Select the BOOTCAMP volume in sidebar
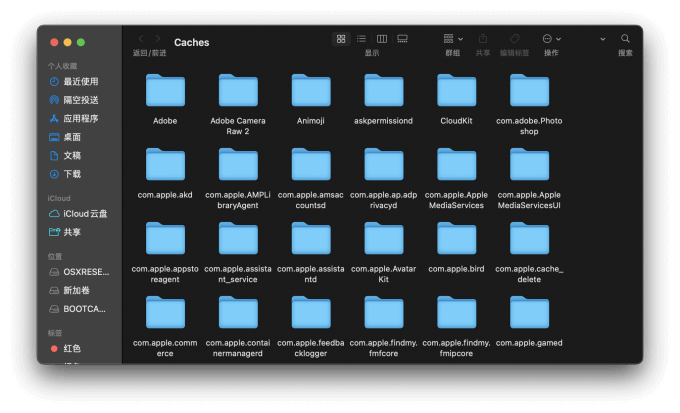 84,309
